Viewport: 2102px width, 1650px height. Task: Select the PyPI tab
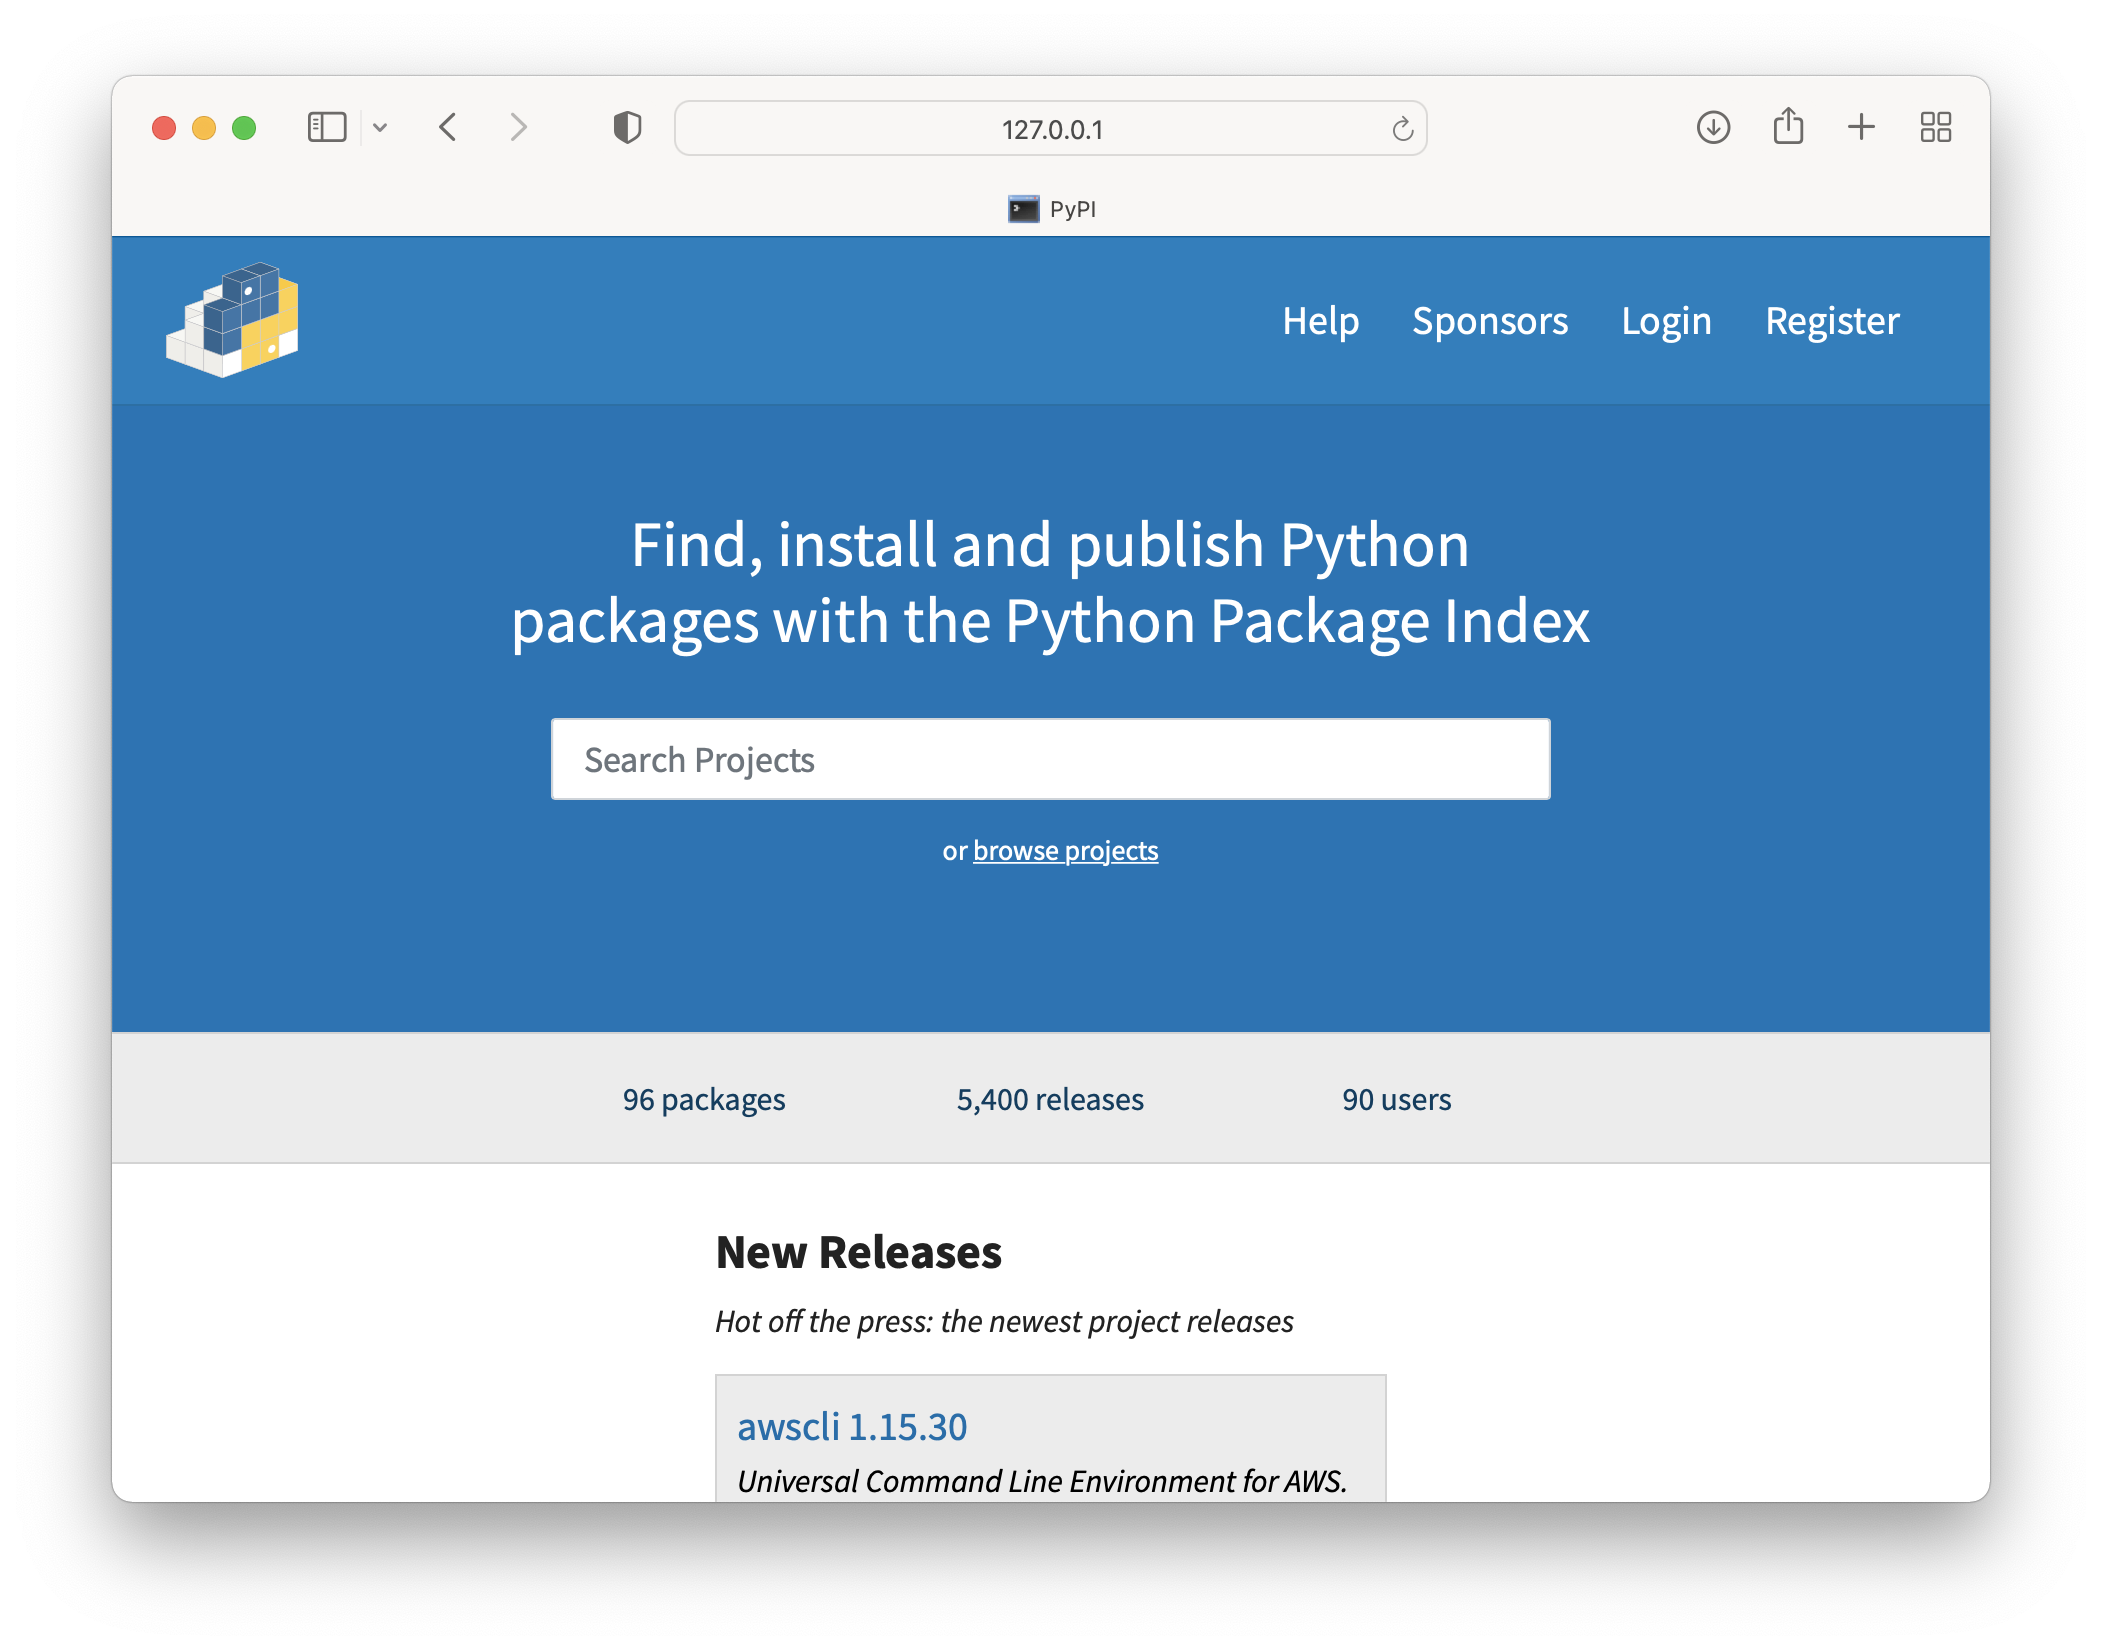[x=1051, y=209]
